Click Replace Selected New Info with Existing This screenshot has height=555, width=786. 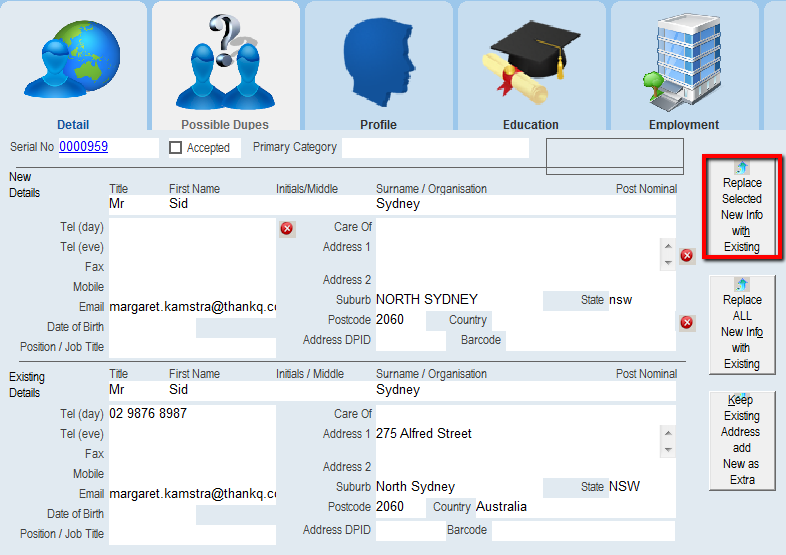[x=742, y=208]
